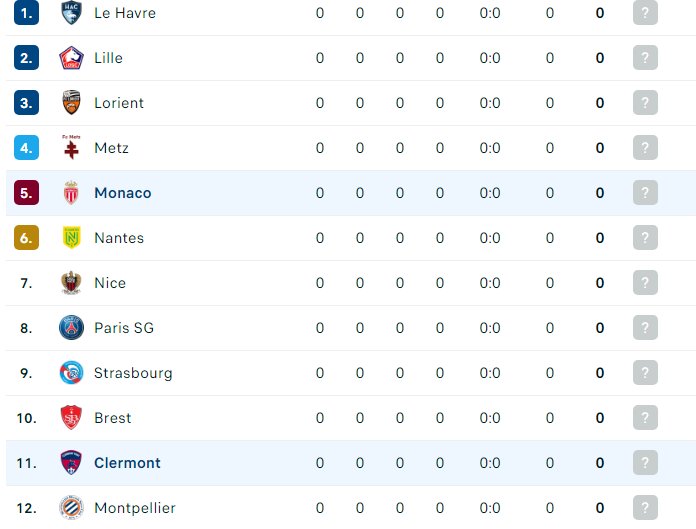This screenshot has width=696, height=529.
Task: Click Lille's rank 2 position badge
Action: pos(26,58)
